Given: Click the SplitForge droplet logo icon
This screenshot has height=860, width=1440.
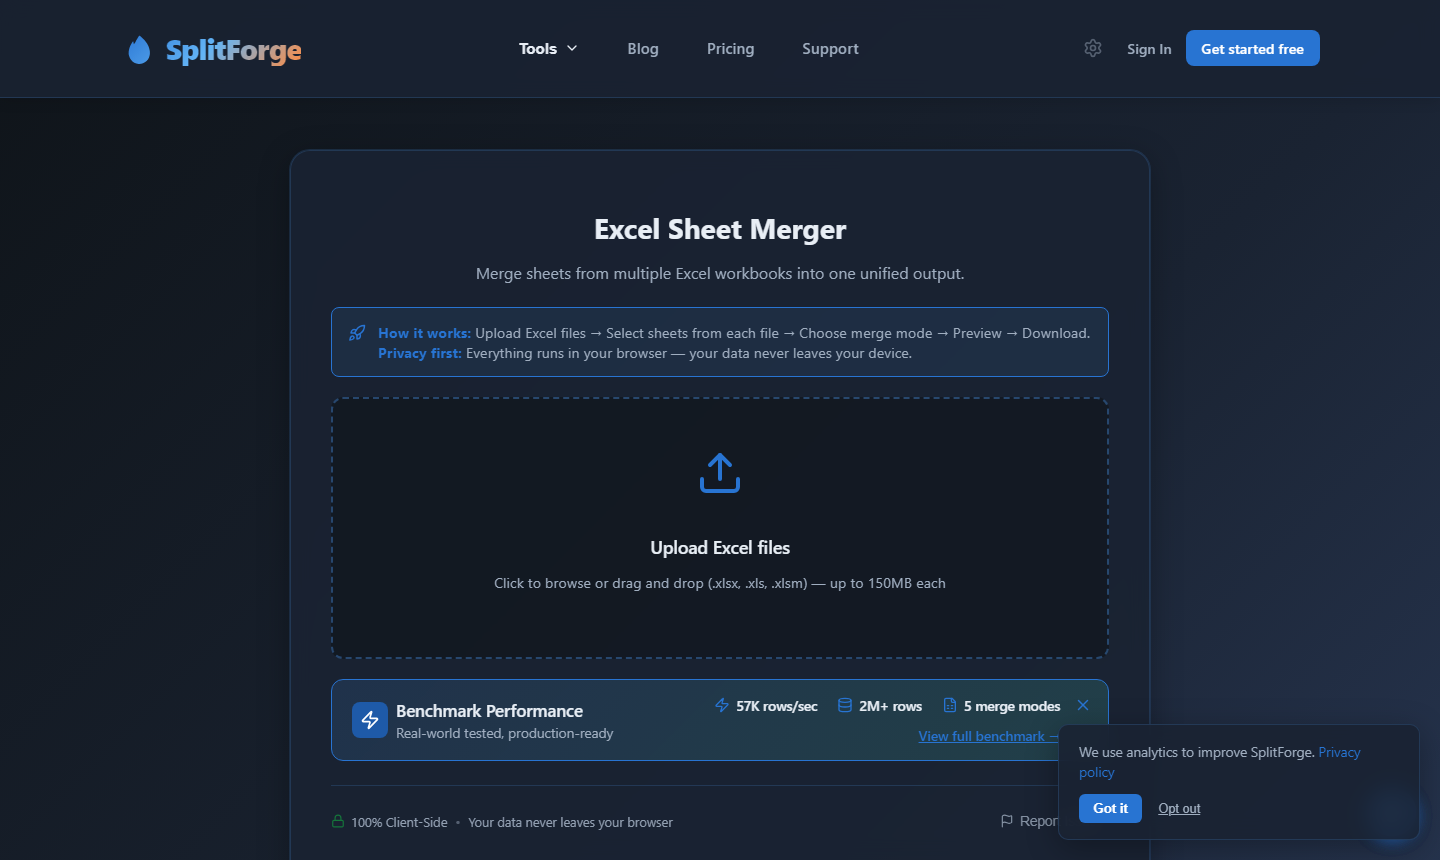Looking at the screenshot, I should click(x=139, y=49).
